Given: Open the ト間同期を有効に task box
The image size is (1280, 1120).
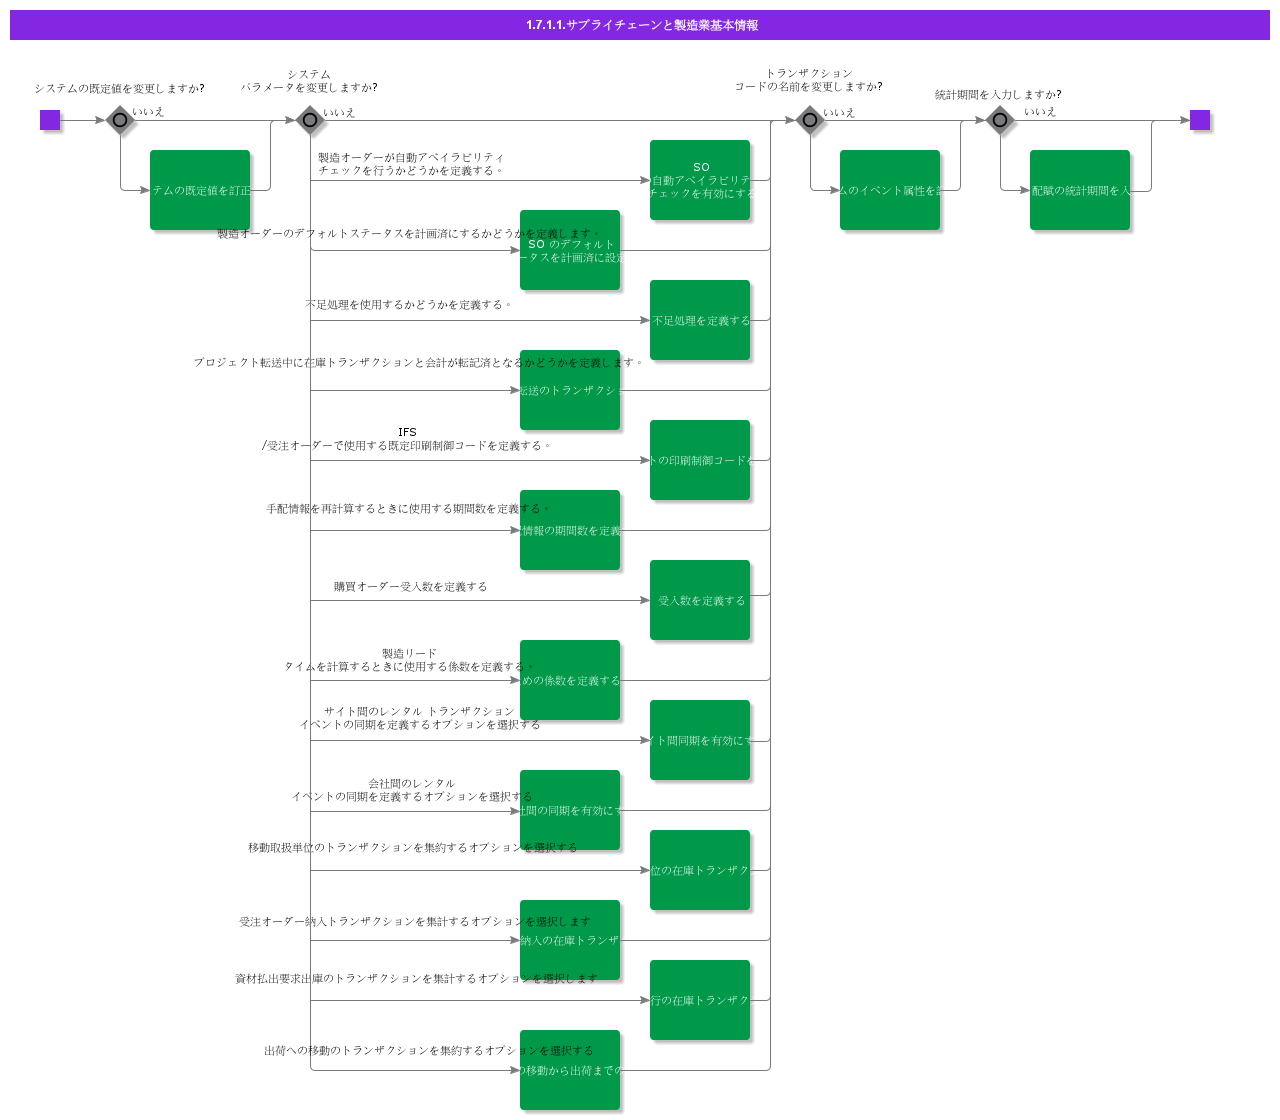Looking at the screenshot, I should [x=700, y=740].
